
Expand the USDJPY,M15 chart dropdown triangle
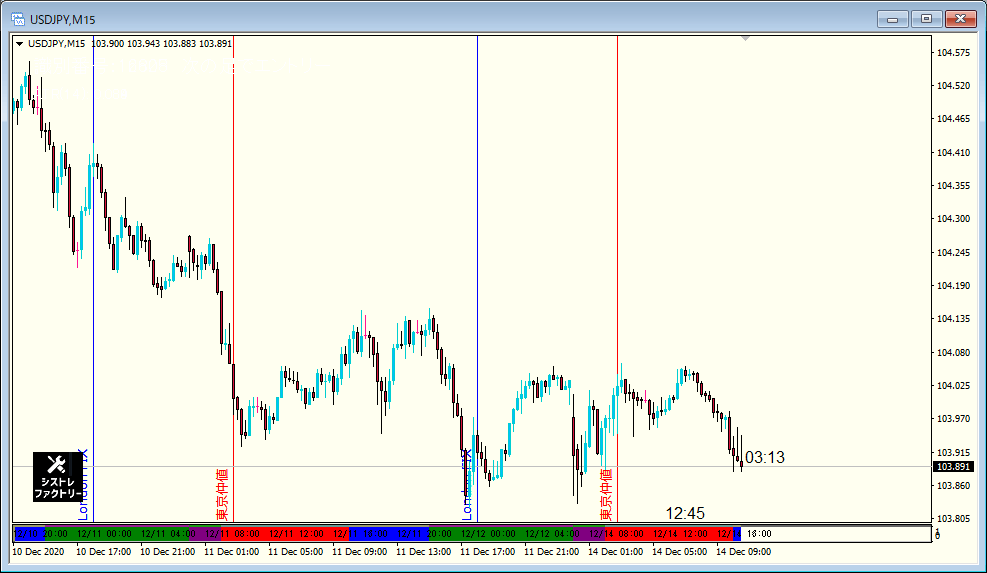(x=20, y=44)
